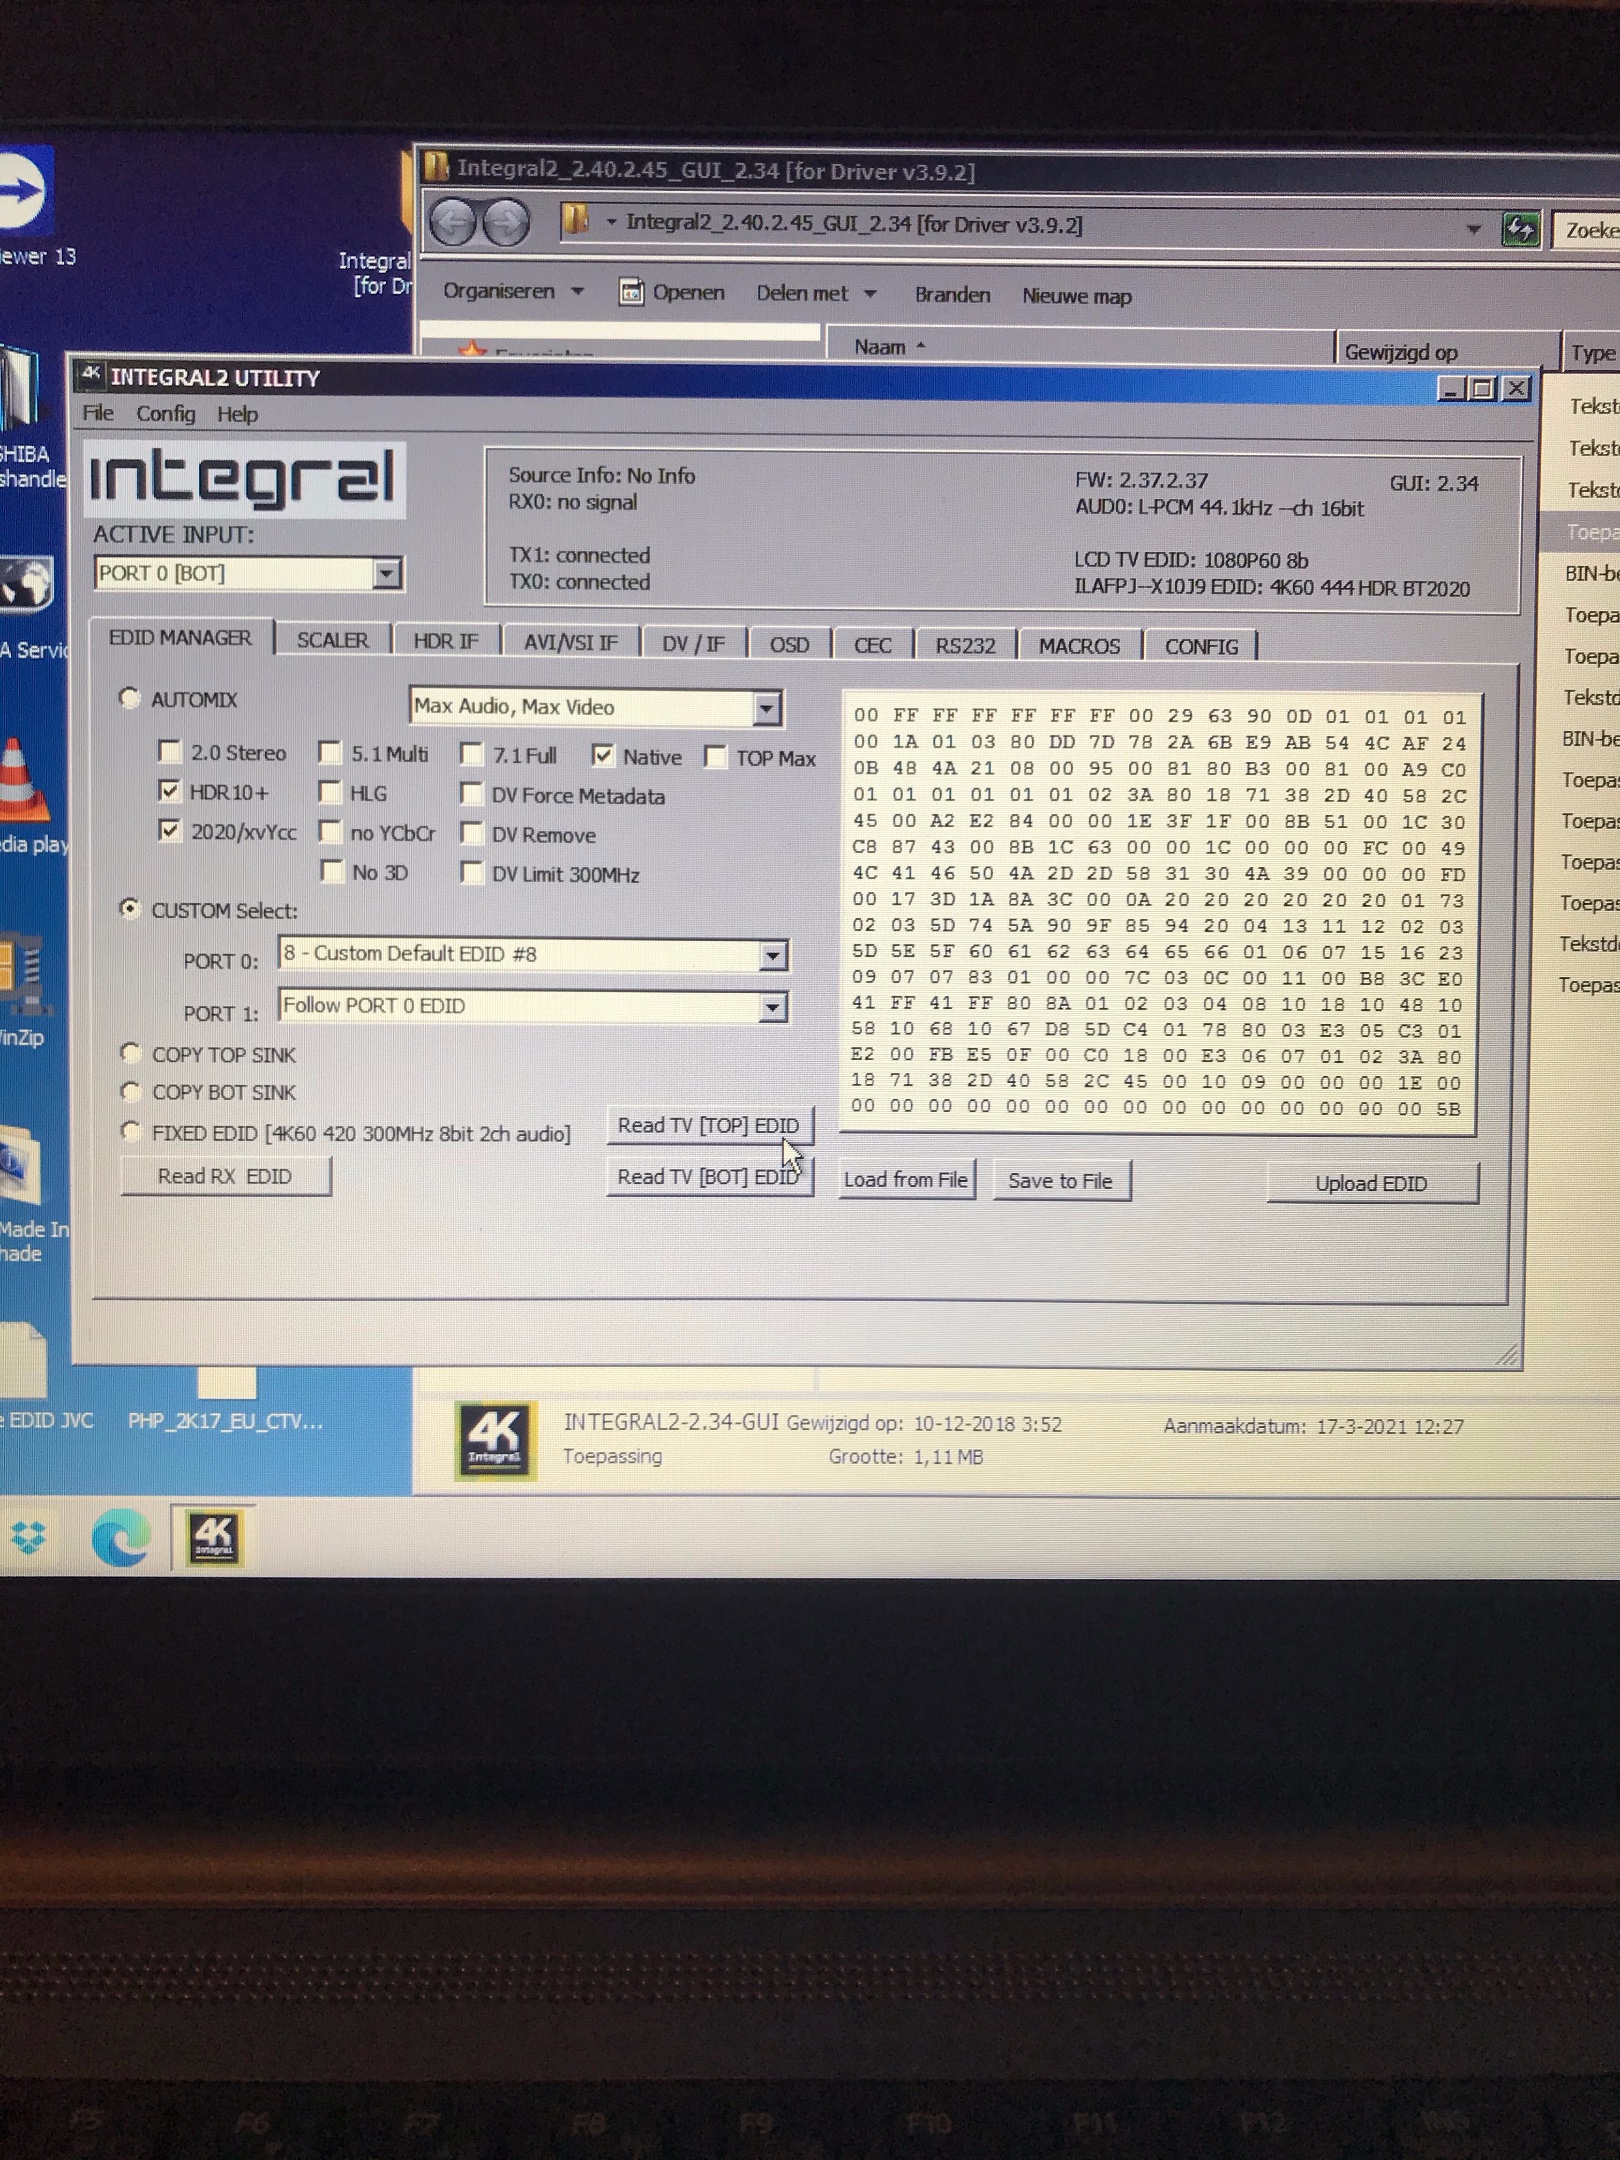Image resolution: width=1620 pixels, height=2160 pixels.
Task: Choose COPY TOP SINK option
Action: pyautogui.click(x=129, y=1053)
